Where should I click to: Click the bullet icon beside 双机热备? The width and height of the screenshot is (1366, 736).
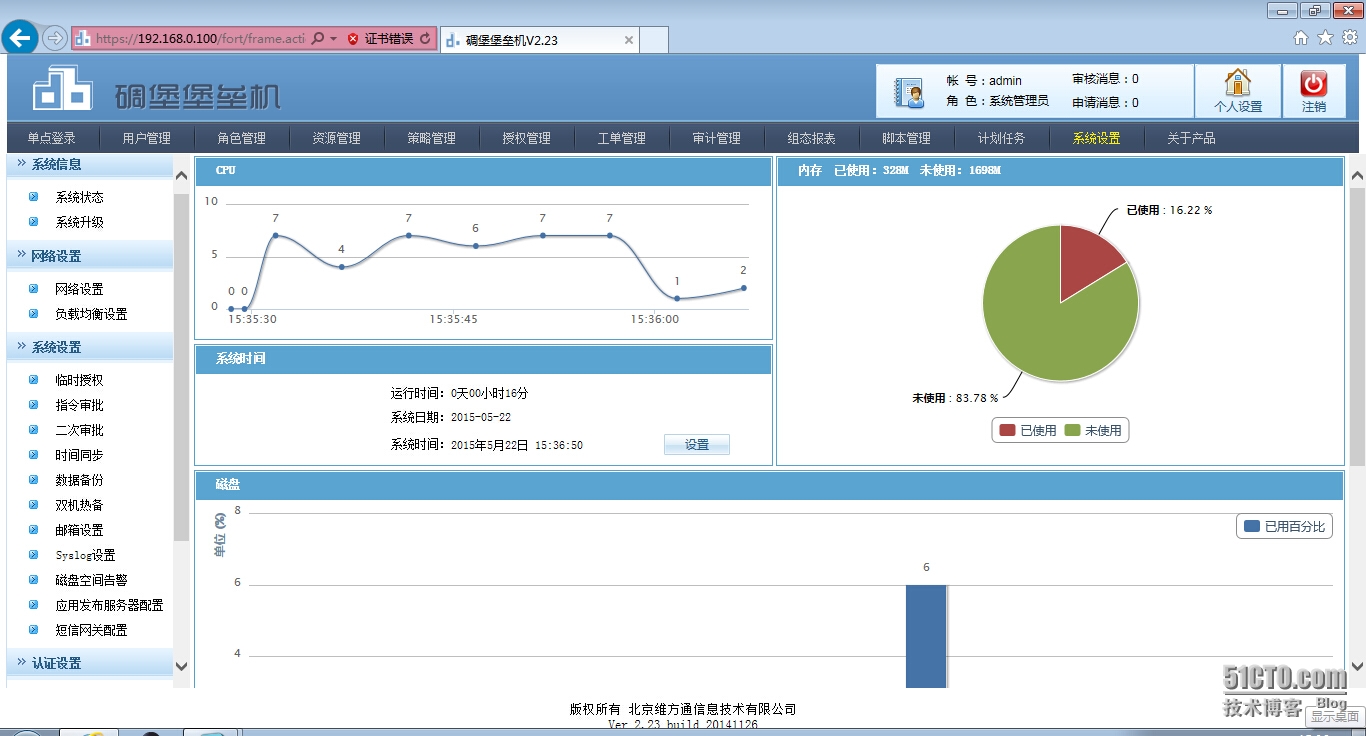tap(33, 505)
